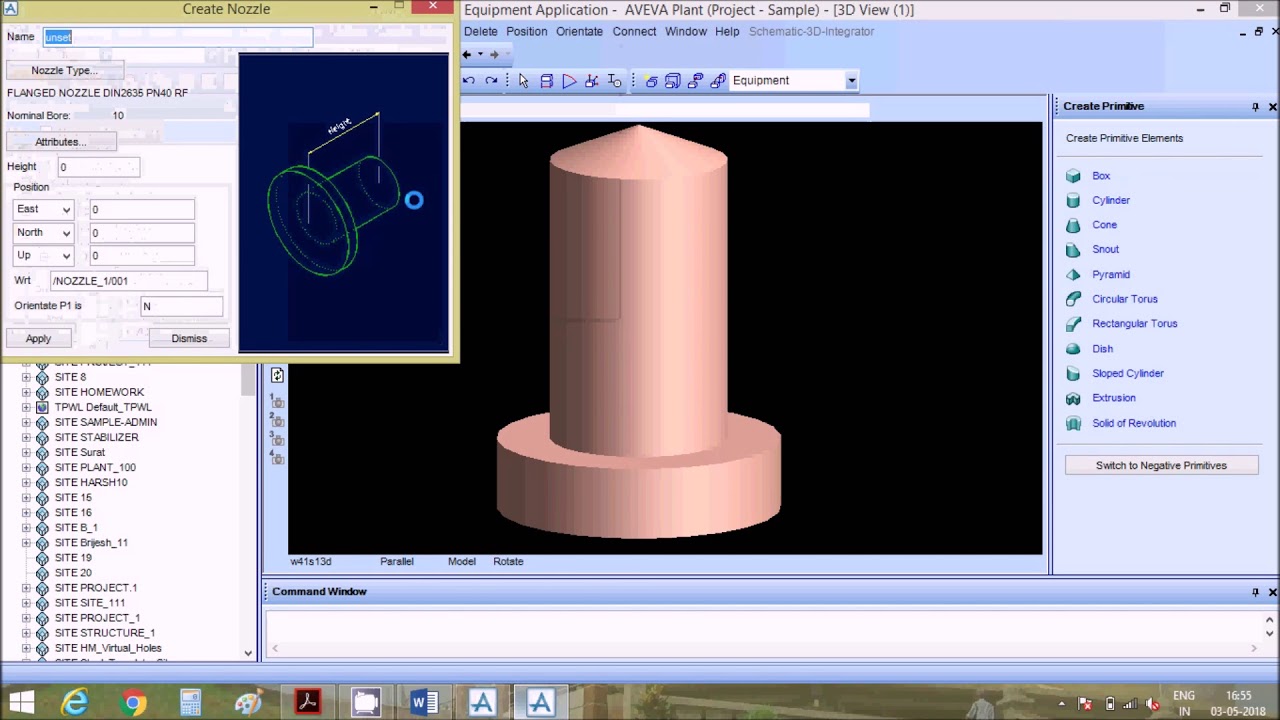Image resolution: width=1280 pixels, height=720 pixels.
Task: Click the nozzle Name input field
Action: pos(178,37)
